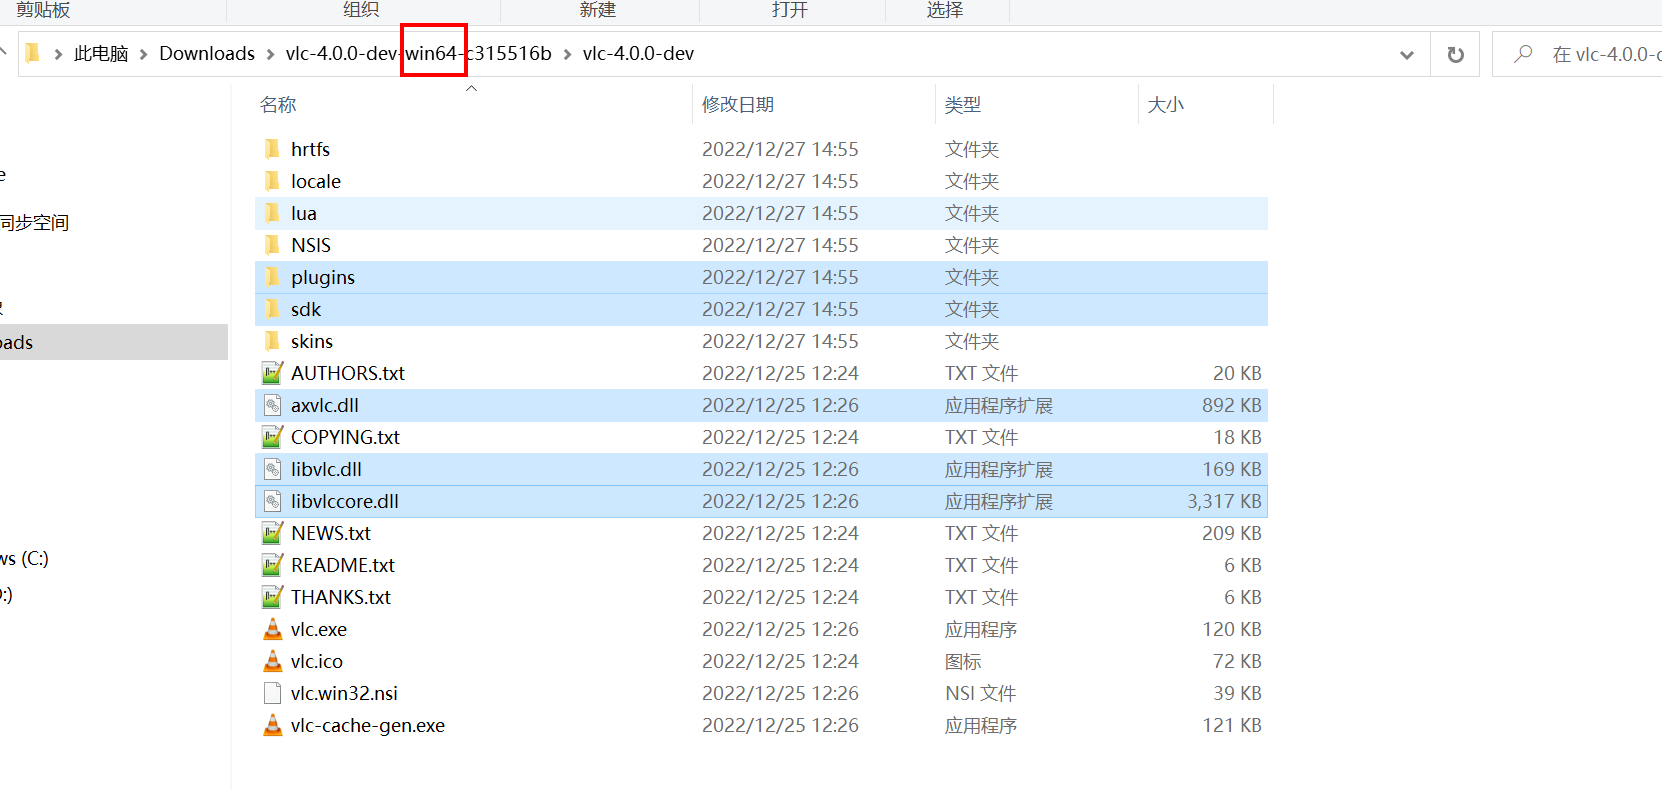This screenshot has height=790, width=1662.
Task: Click the 应用程序 type of vlc.exe row
Action: [981, 629]
